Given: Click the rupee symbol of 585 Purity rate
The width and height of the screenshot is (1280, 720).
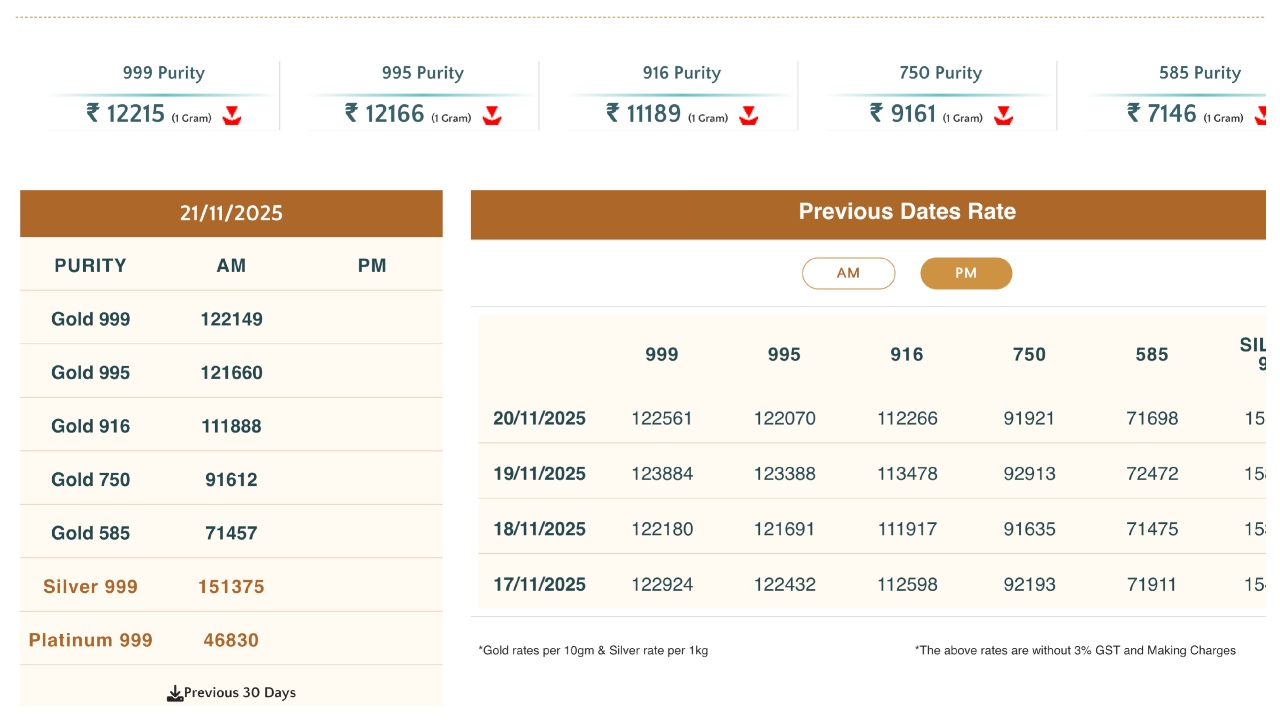Looking at the screenshot, I should [1134, 113].
